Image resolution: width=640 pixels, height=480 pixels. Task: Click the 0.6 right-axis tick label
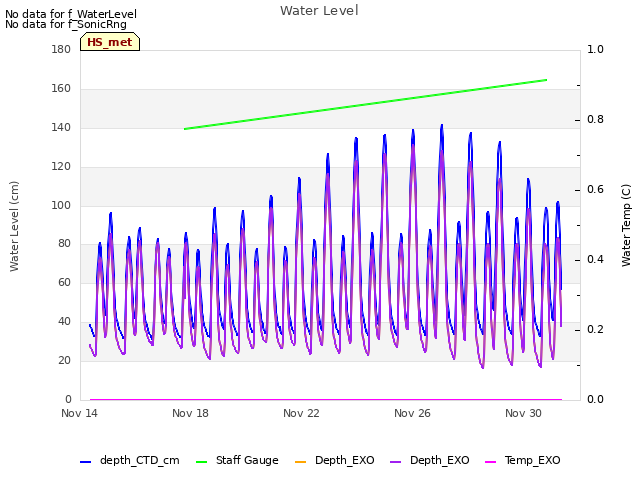coord(595,189)
